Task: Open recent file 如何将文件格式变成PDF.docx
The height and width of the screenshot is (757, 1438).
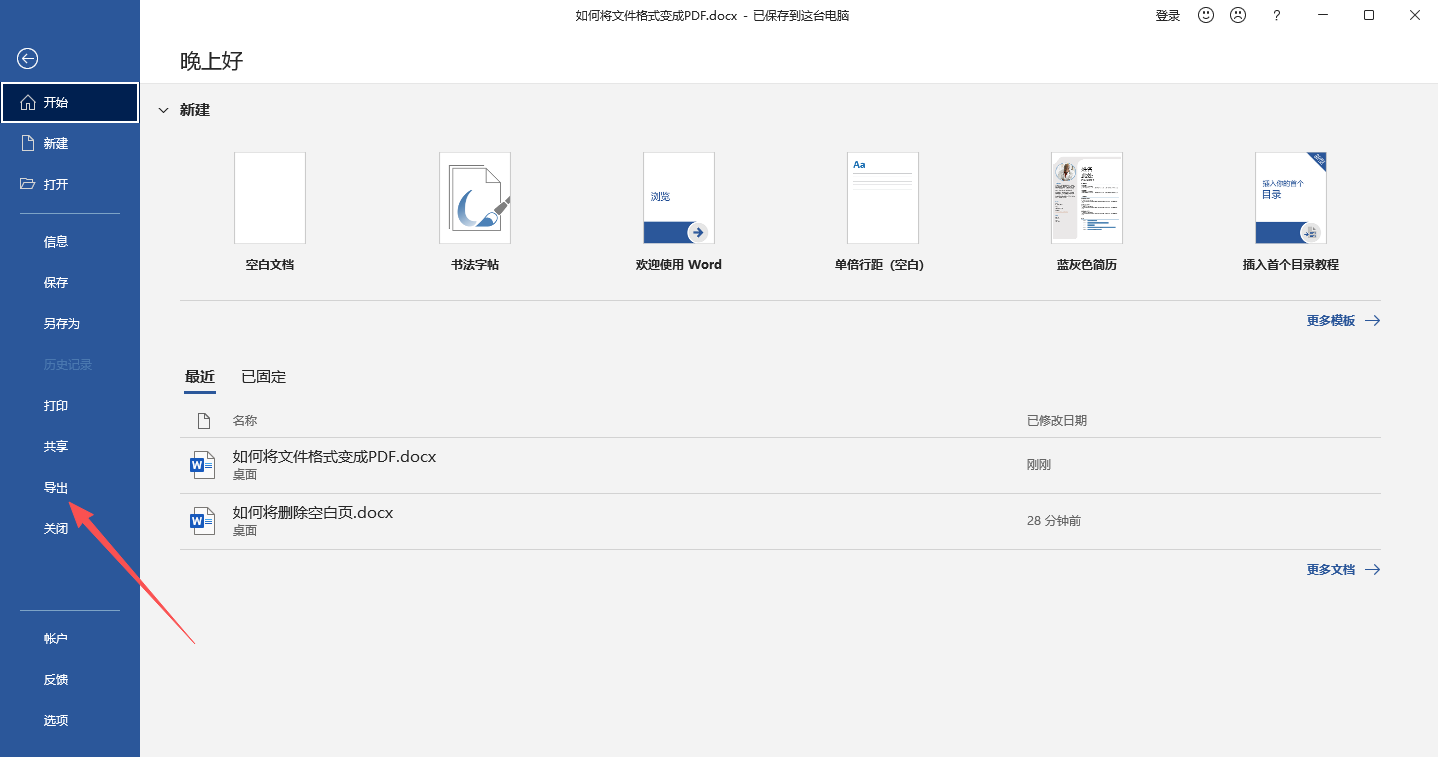Action: pos(780,465)
